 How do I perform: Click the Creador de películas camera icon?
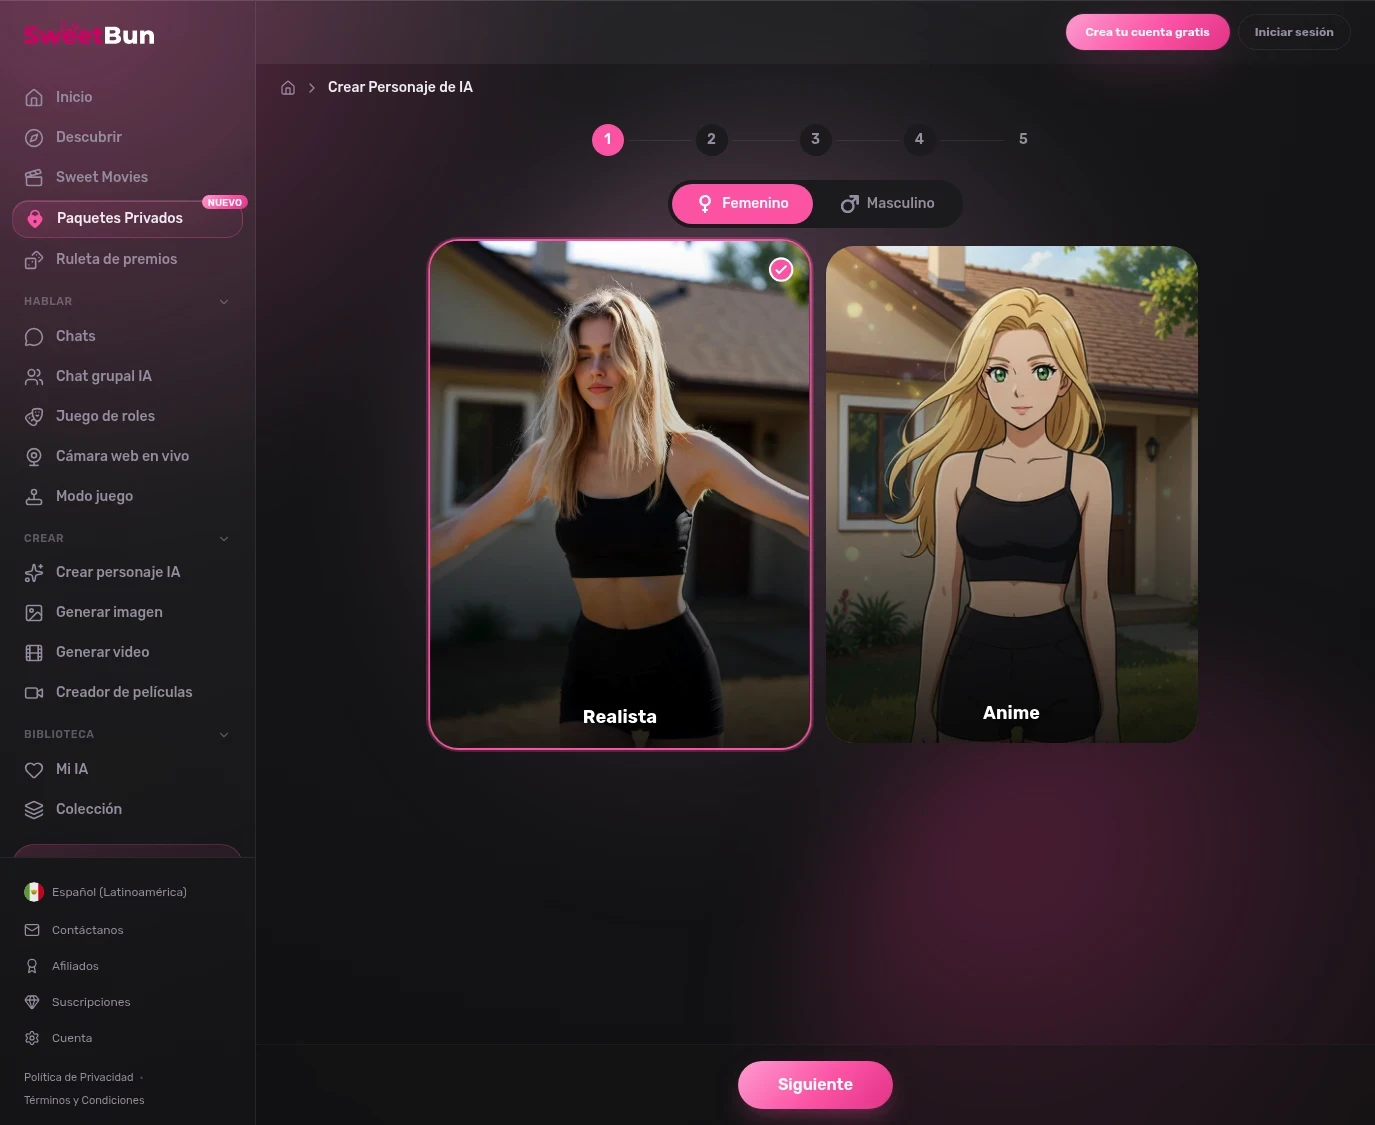34,692
